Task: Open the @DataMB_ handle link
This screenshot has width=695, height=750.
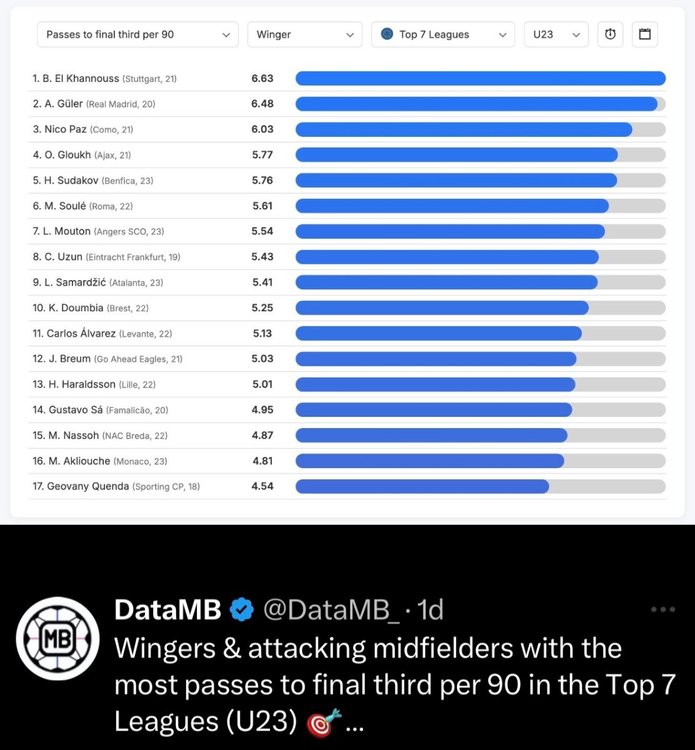Action: point(331,610)
